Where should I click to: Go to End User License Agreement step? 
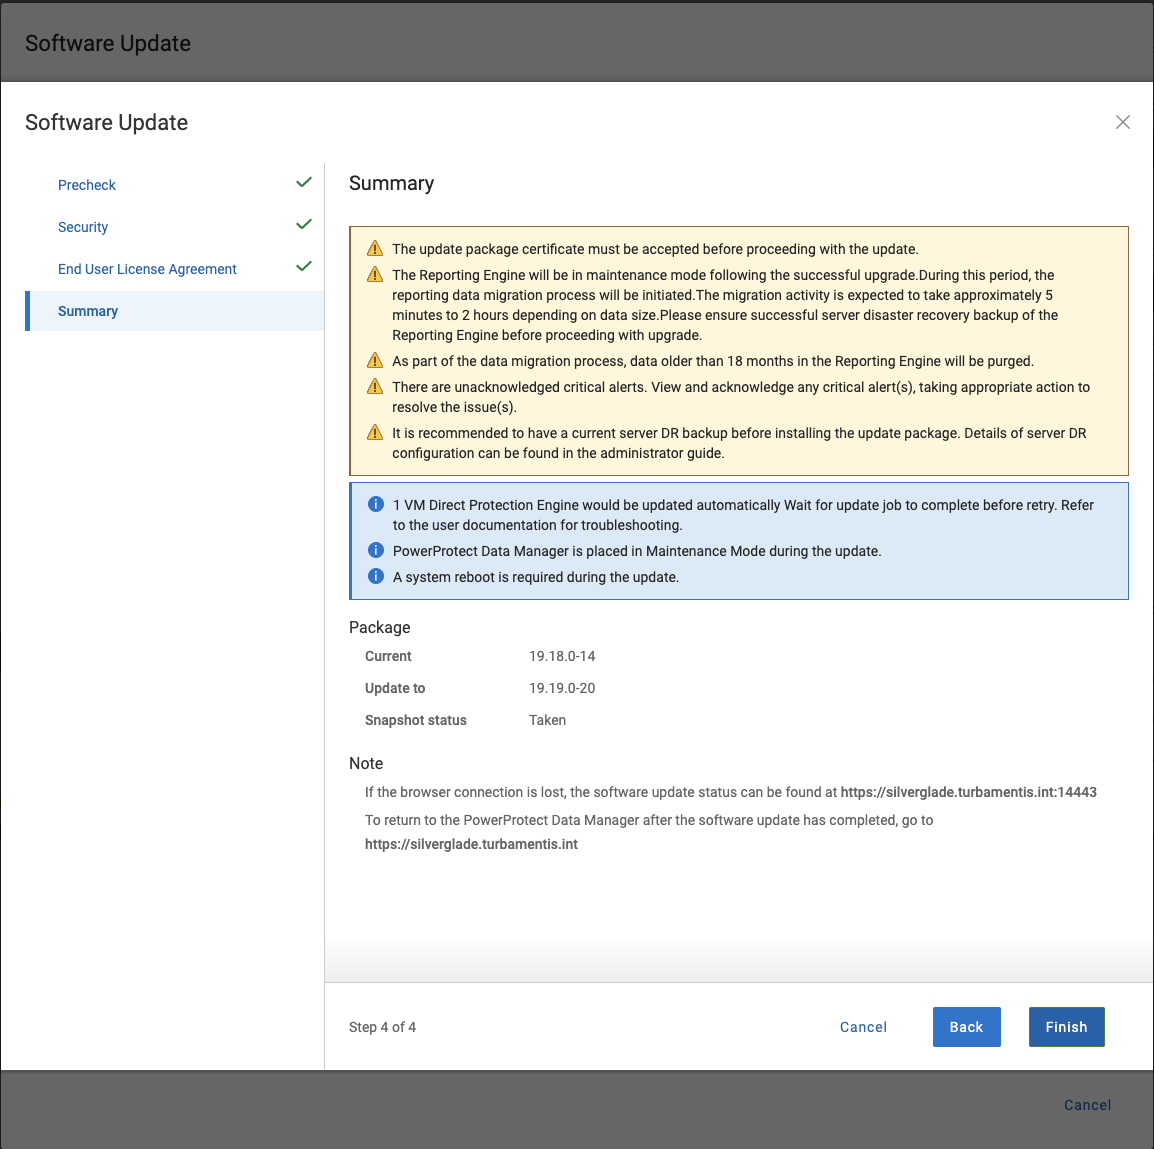(x=147, y=269)
